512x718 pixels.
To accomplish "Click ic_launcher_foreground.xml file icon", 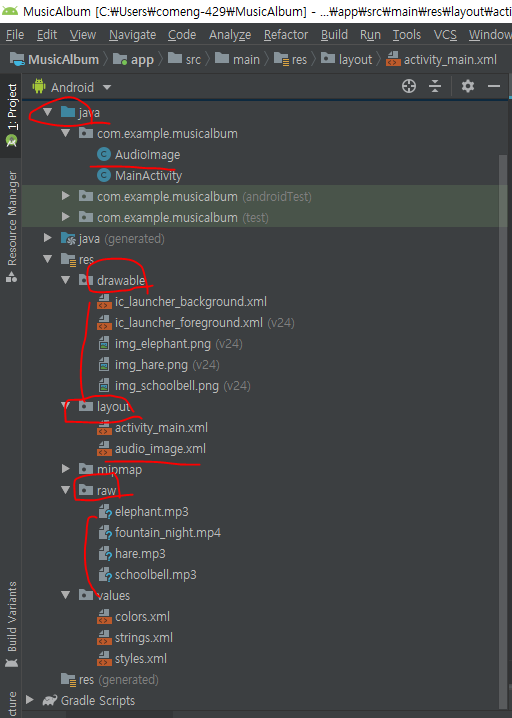I will click(x=104, y=322).
